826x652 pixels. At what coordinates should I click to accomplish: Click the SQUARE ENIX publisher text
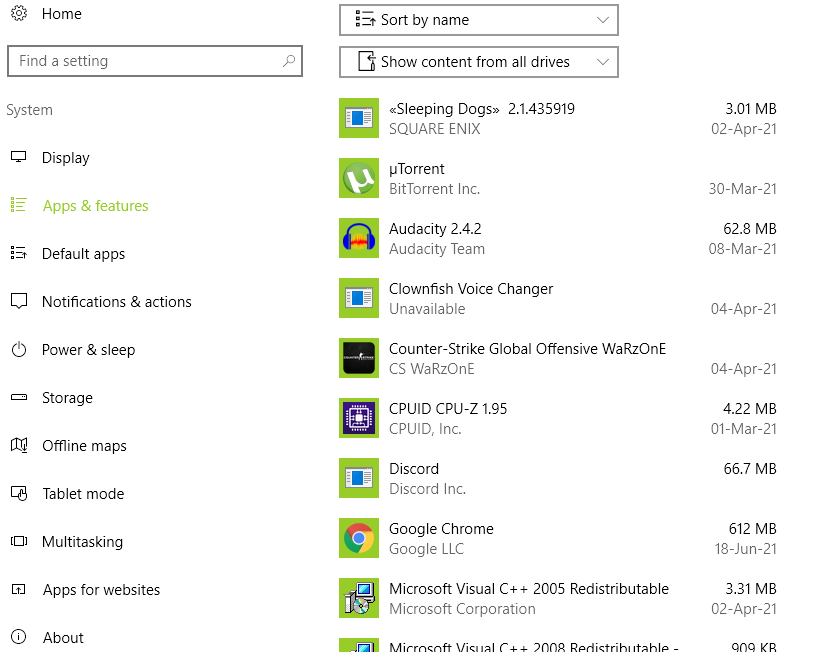435,129
